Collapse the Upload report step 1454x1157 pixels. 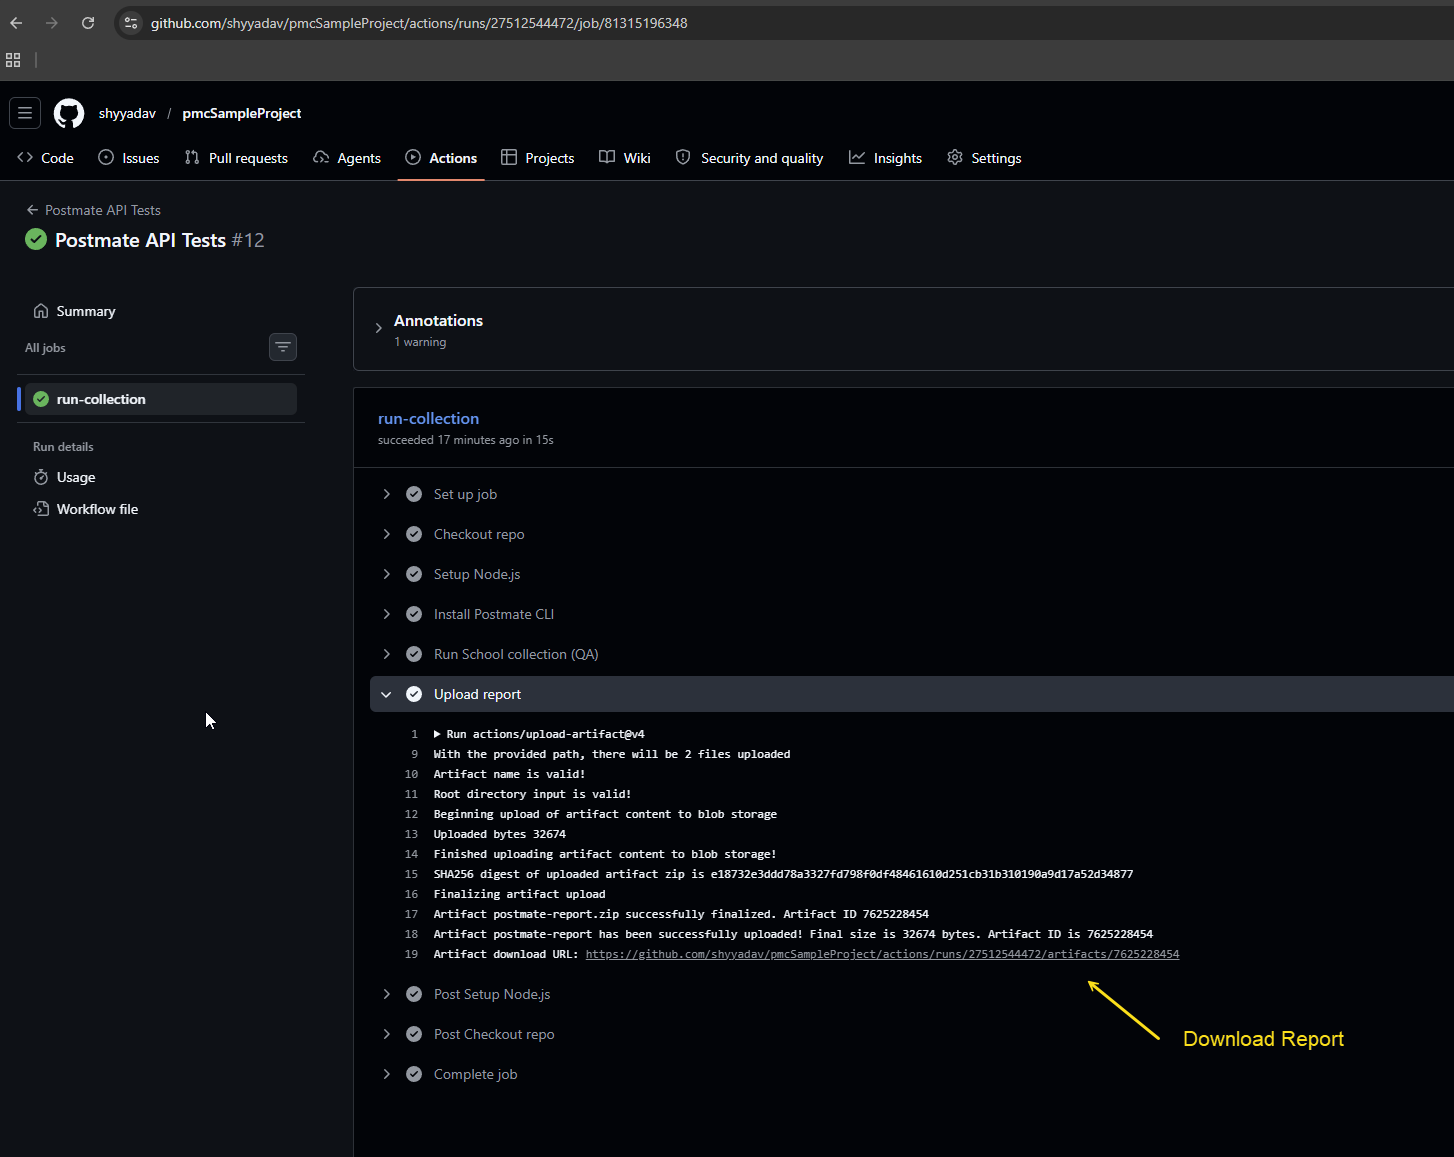click(x=386, y=694)
